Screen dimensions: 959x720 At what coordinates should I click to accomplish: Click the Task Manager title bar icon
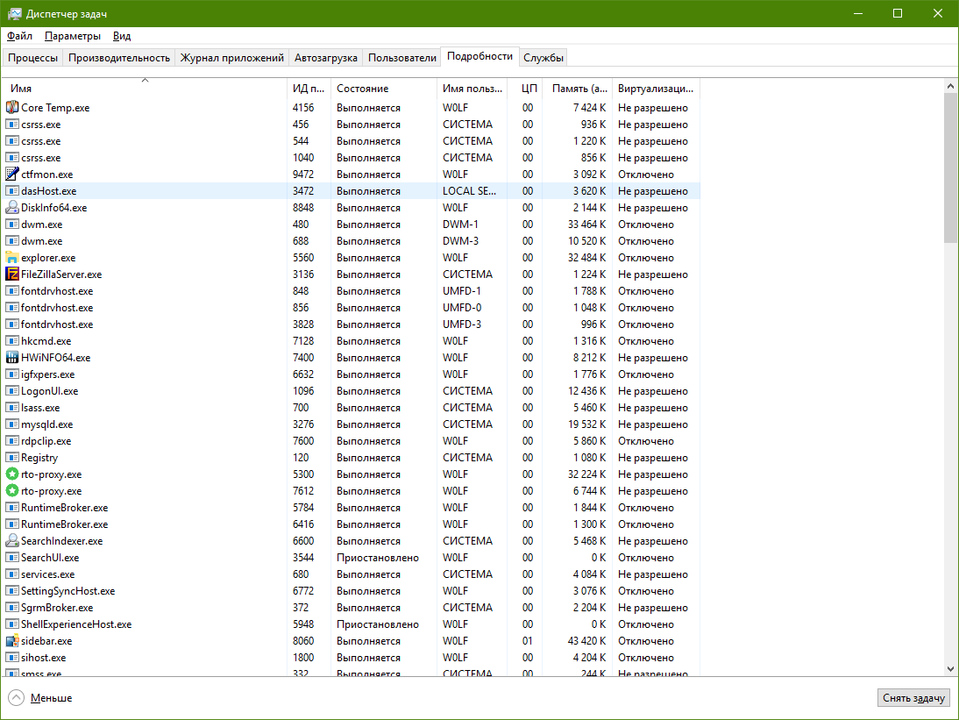[x=15, y=13]
